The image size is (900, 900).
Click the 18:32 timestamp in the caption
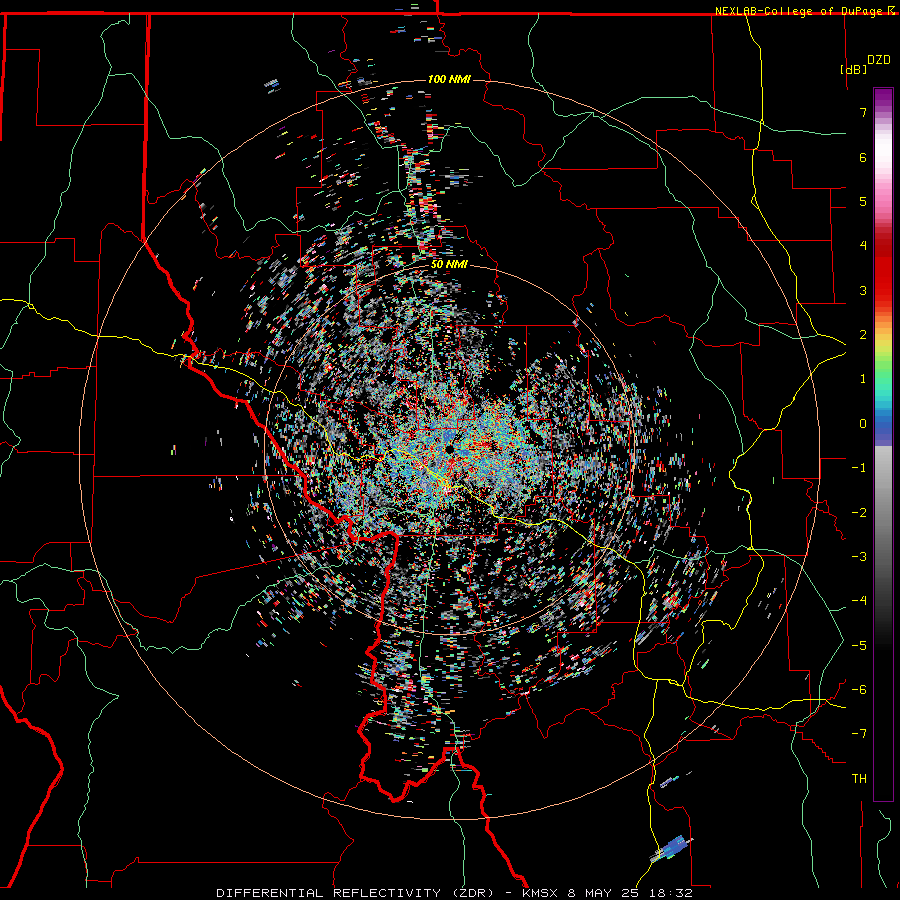click(670, 893)
